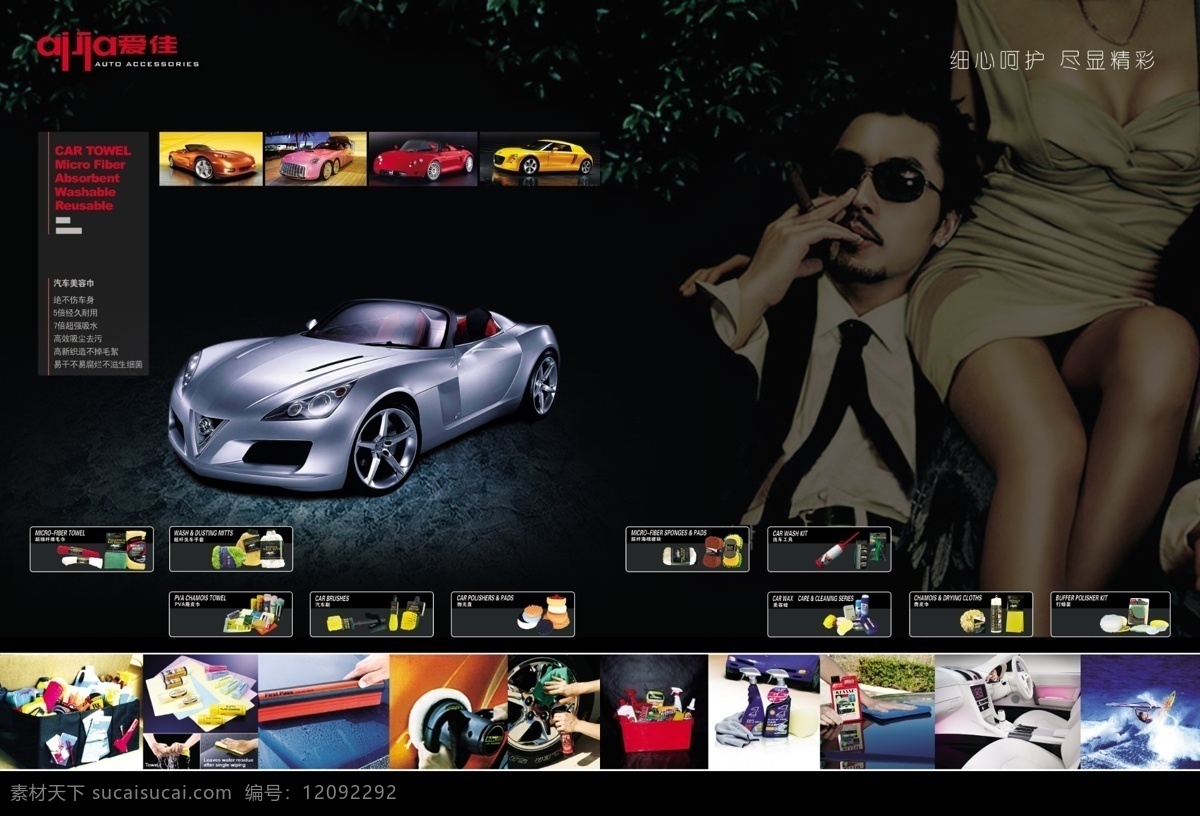
Task: Click the red basket cleaning kit photo
Action: [x=654, y=711]
